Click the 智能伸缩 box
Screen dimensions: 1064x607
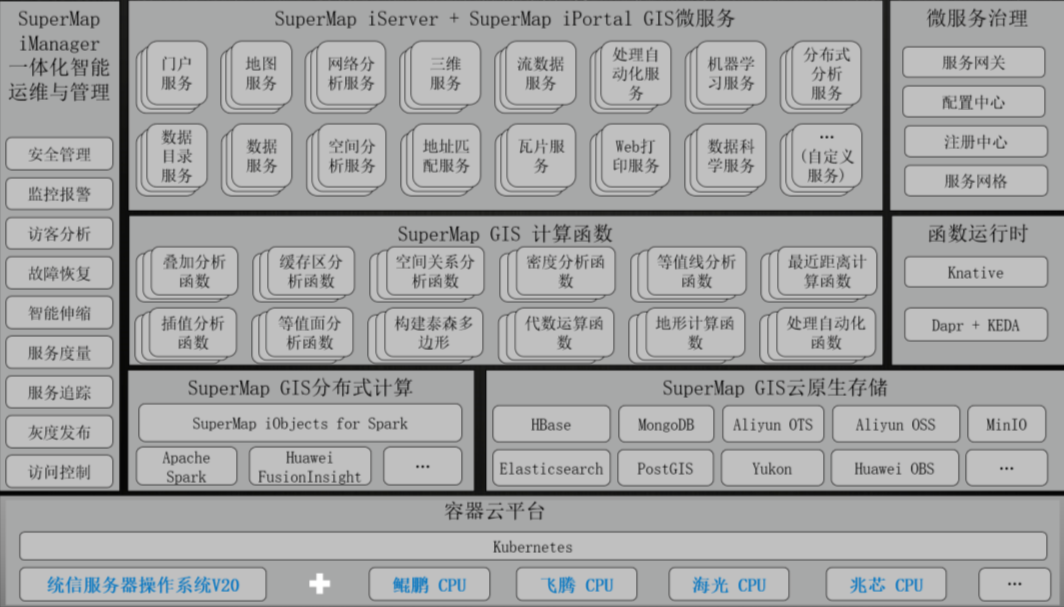tap(59, 313)
